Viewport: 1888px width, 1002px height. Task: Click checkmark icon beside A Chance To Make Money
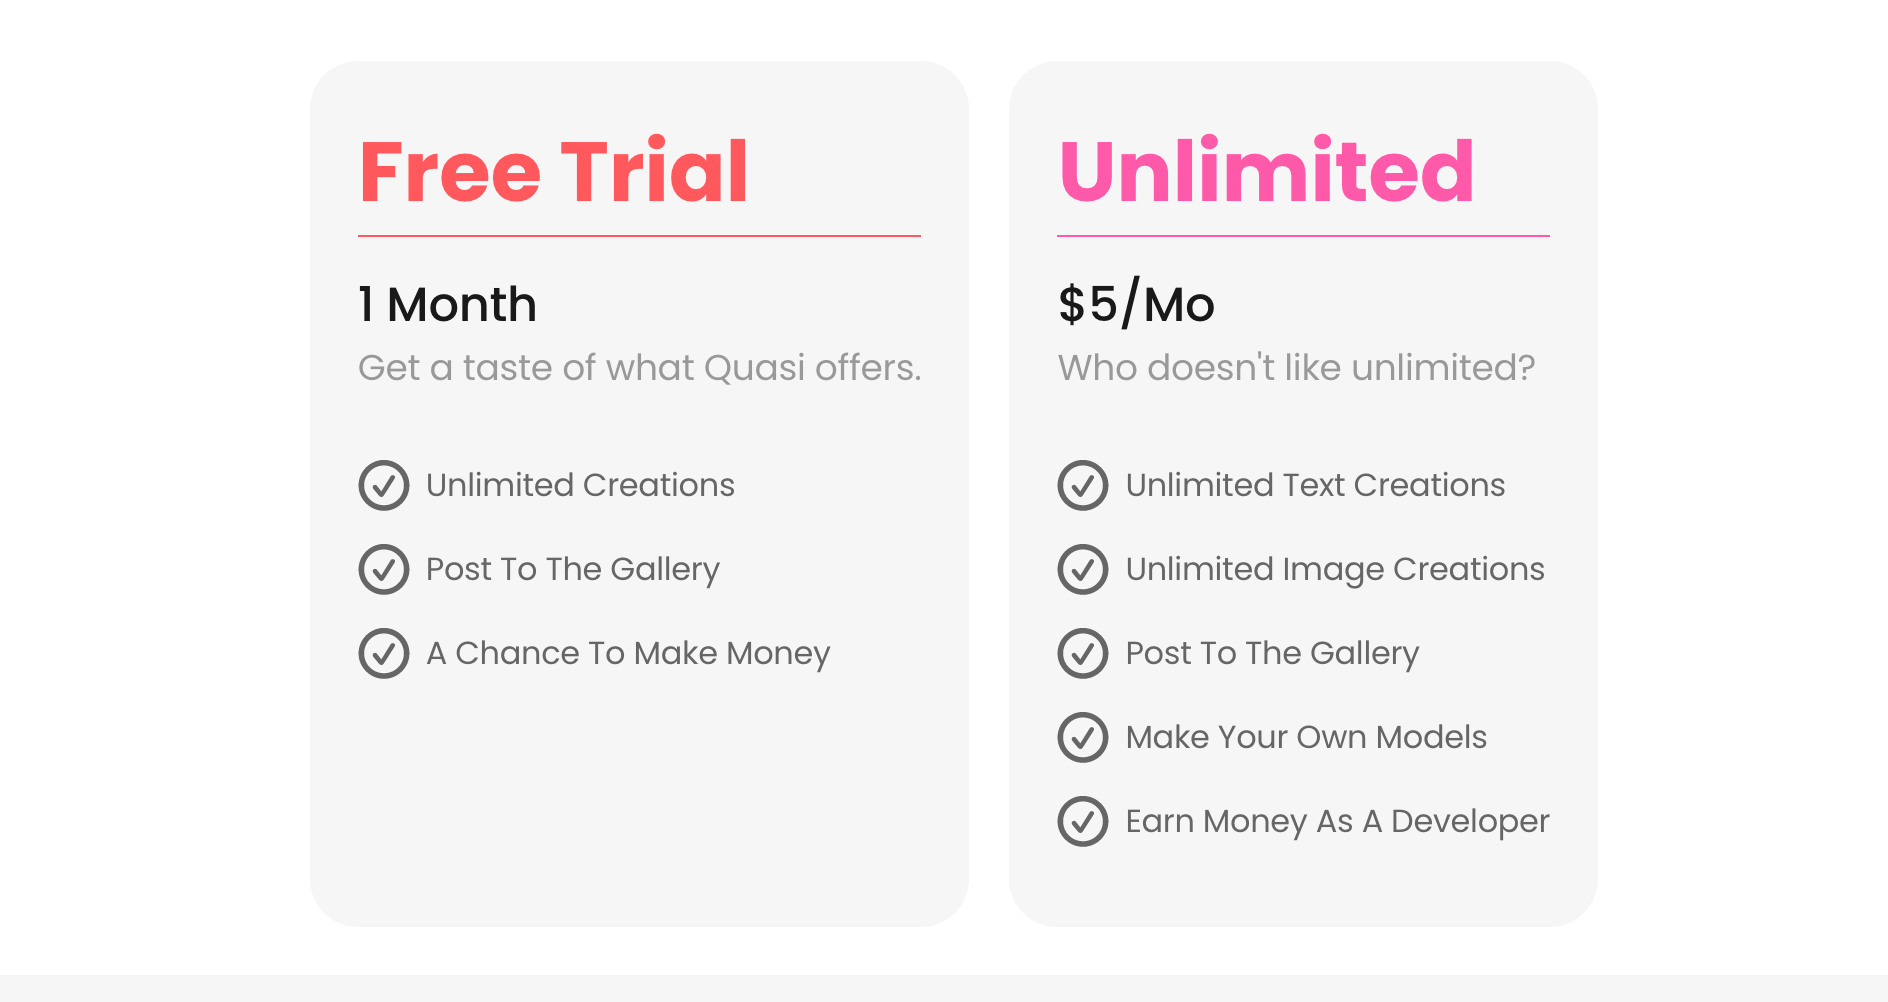[x=384, y=653]
